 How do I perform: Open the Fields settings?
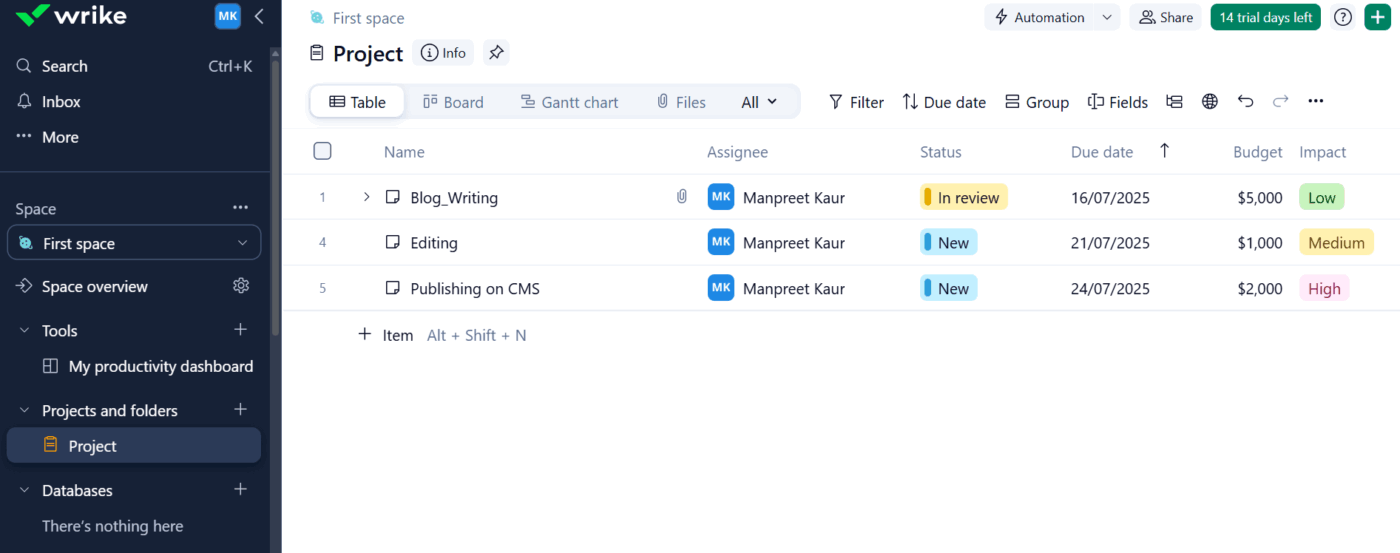[1118, 102]
